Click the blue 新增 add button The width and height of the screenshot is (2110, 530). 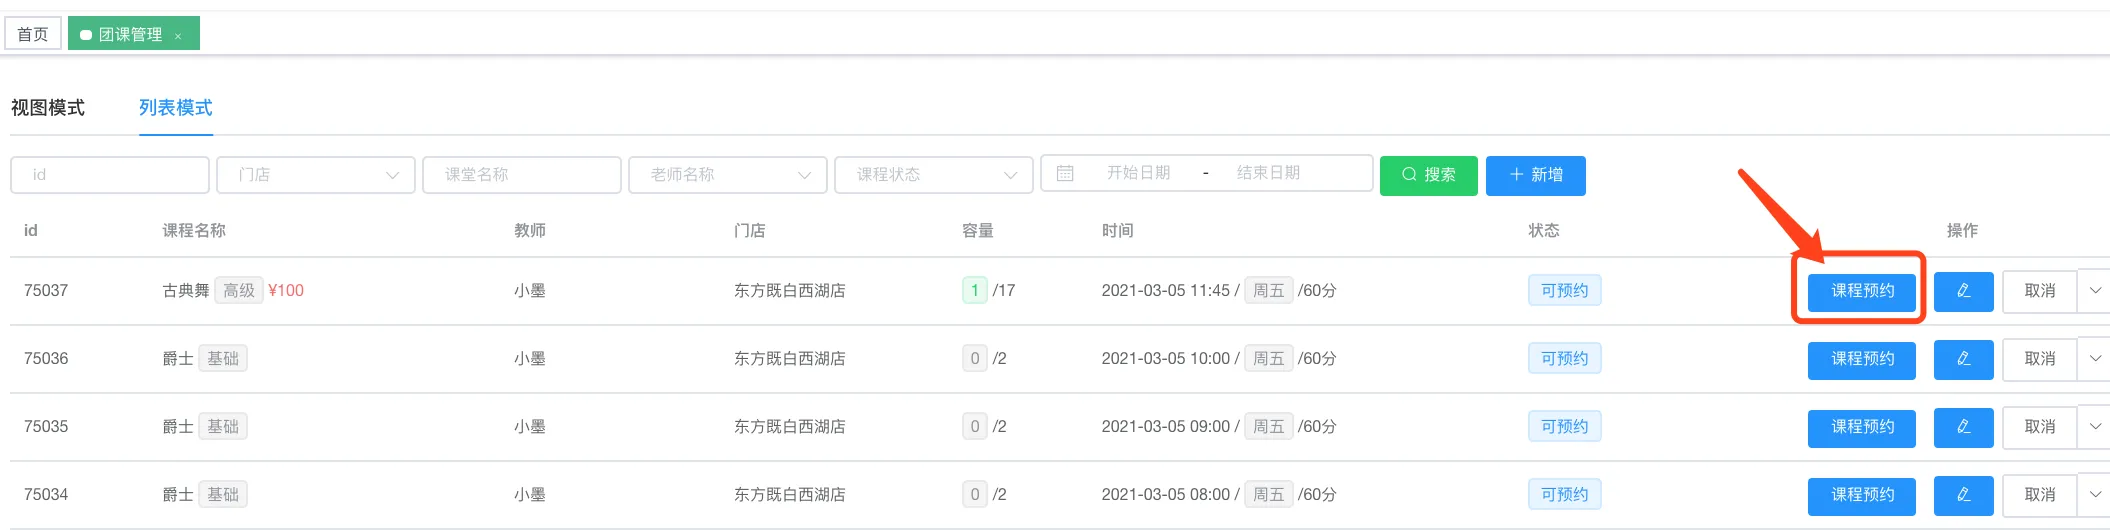(1535, 175)
